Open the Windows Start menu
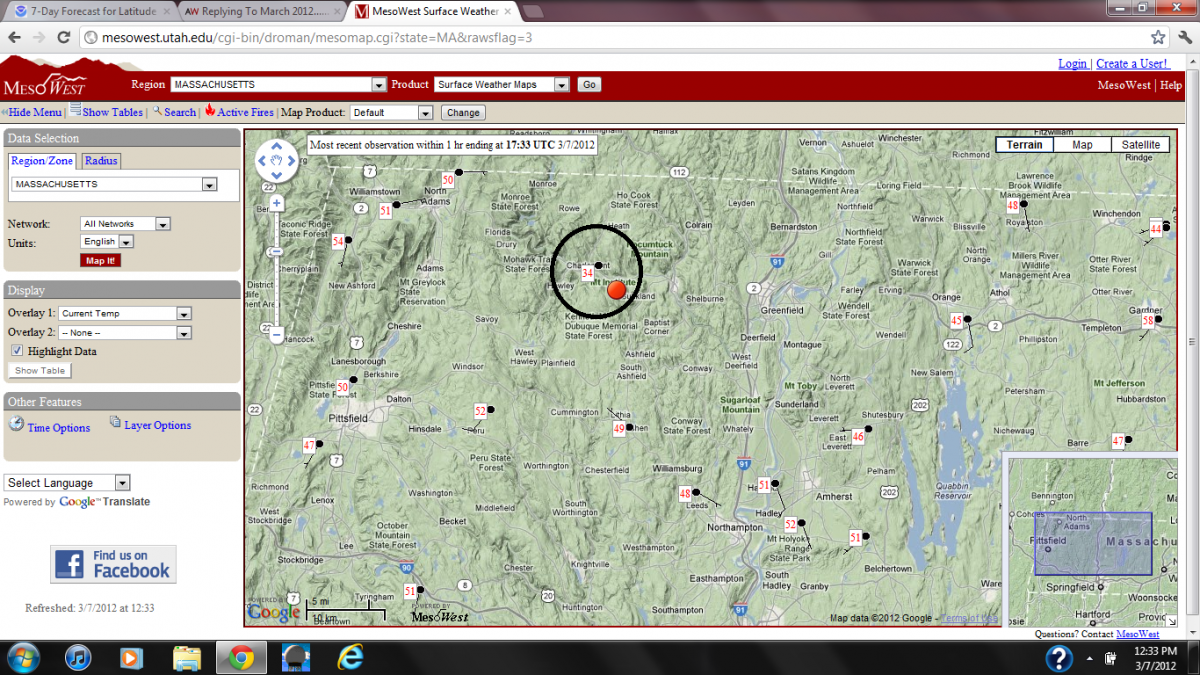The image size is (1200, 675). [x=22, y=657]
